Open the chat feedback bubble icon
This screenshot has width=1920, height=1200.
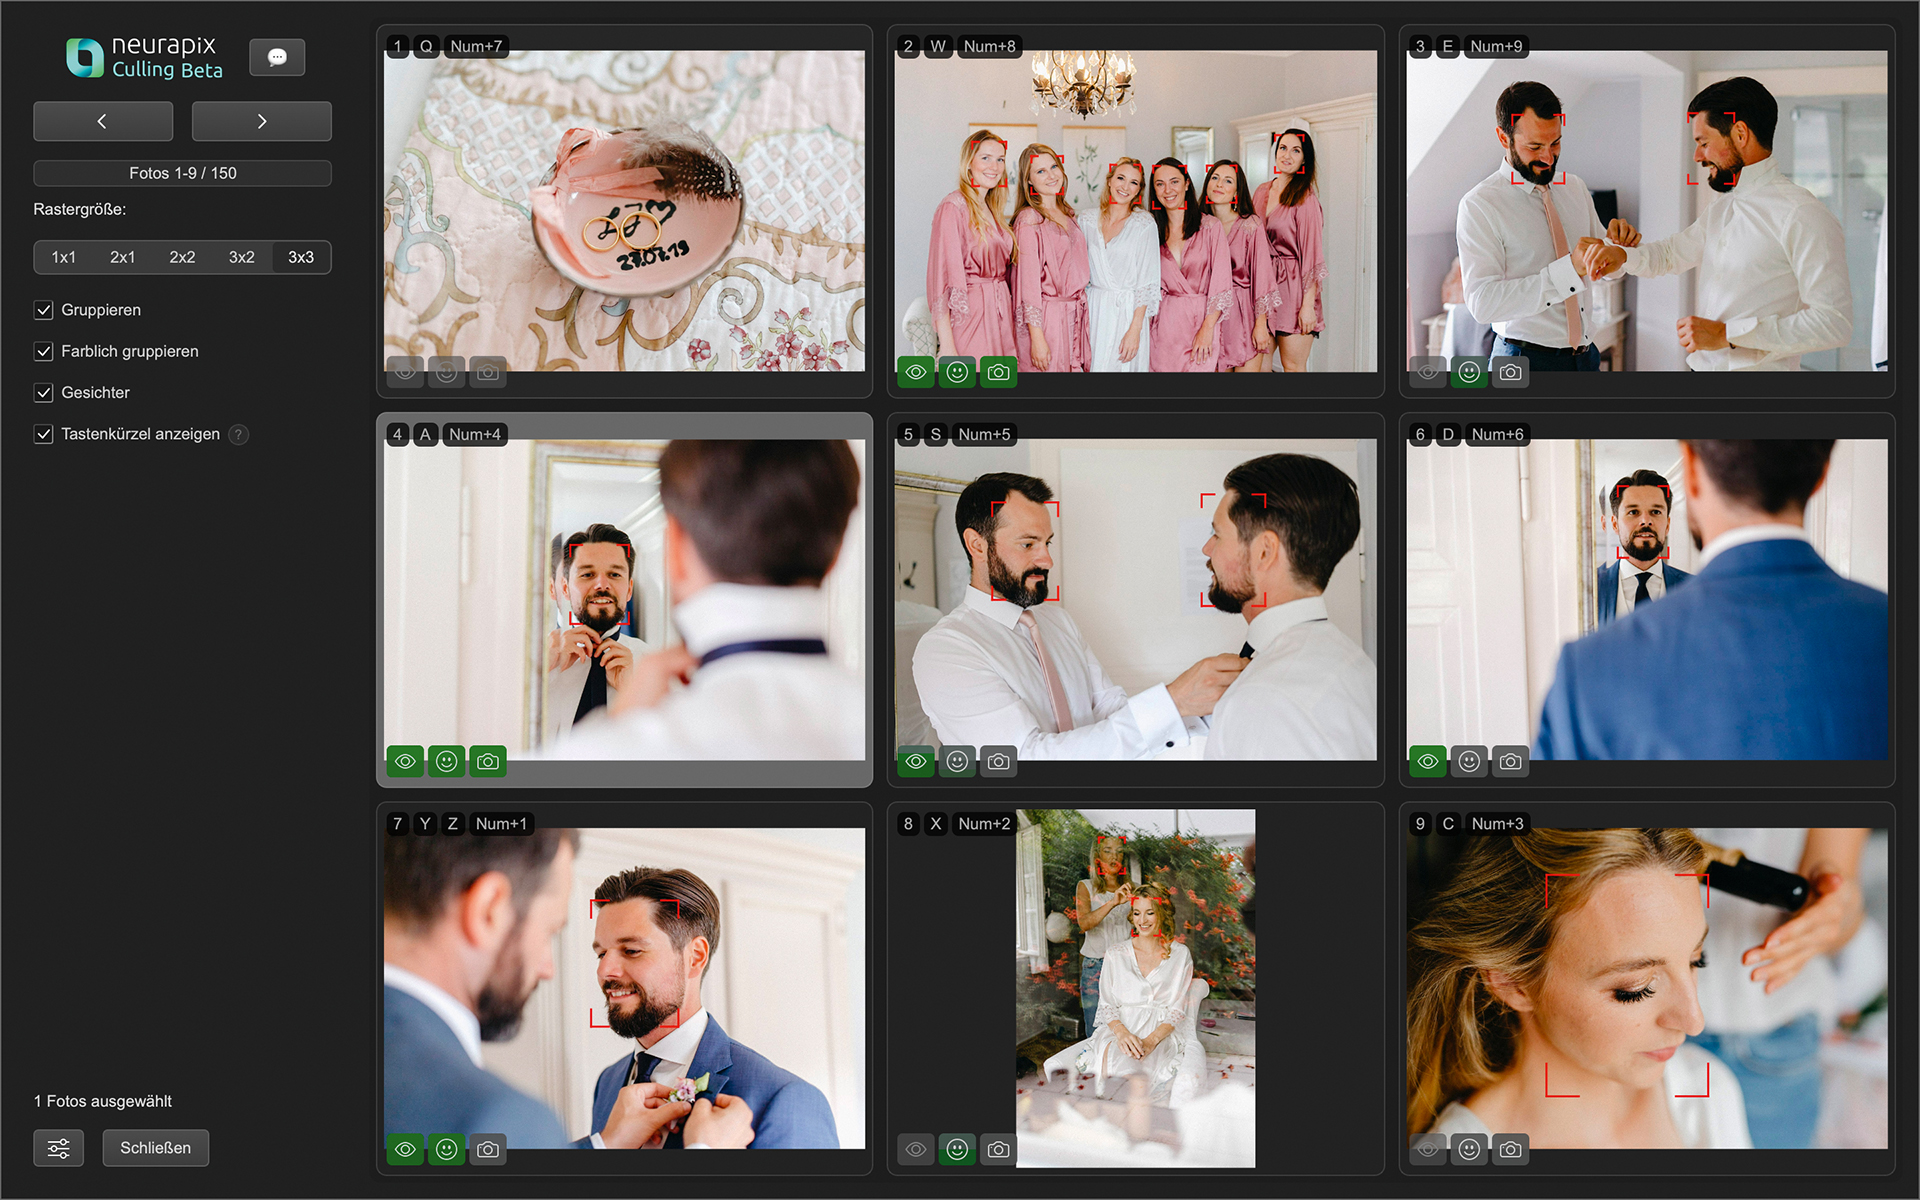tap(277, 57)
